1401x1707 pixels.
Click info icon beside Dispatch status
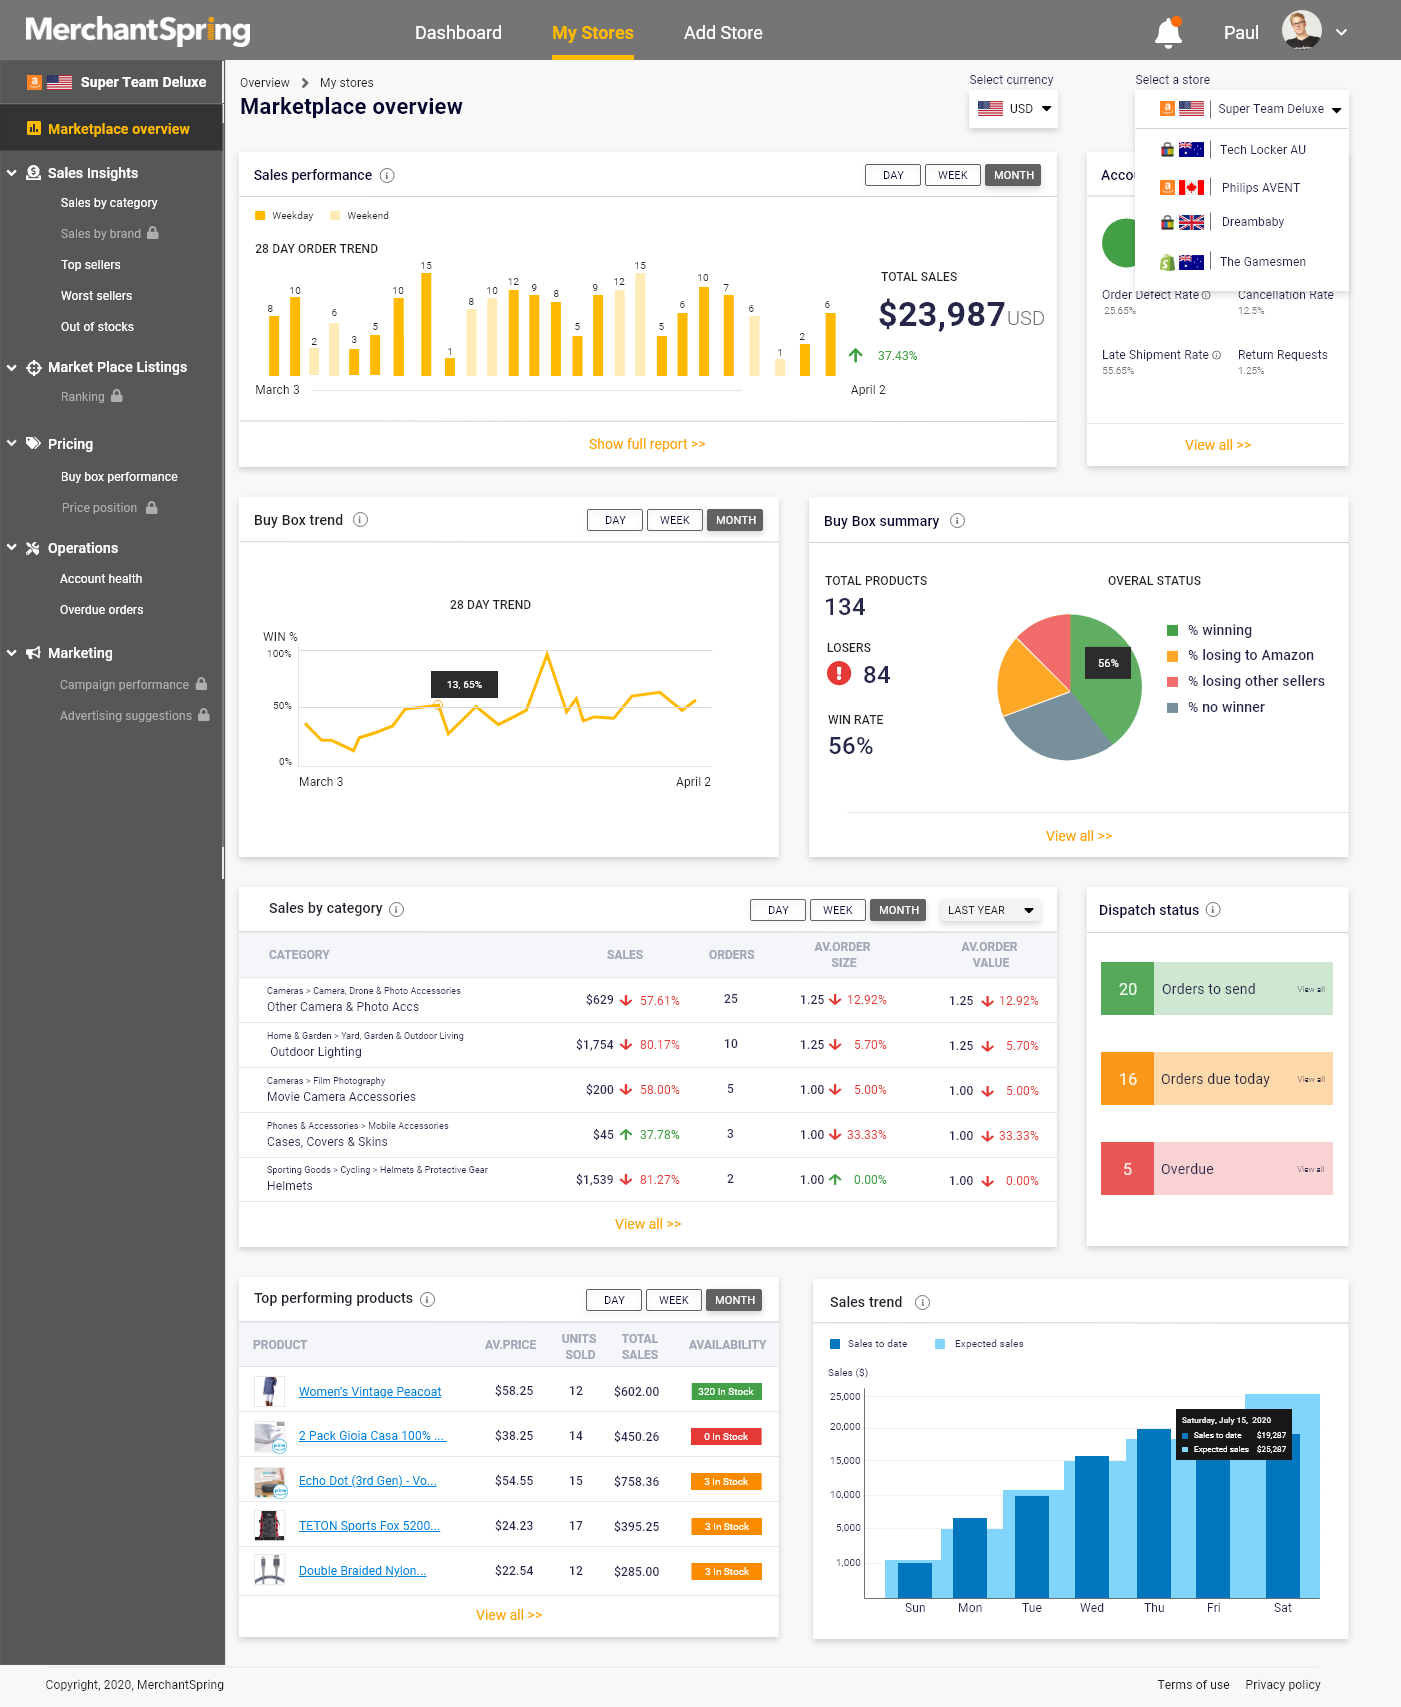pos(1213,910)
